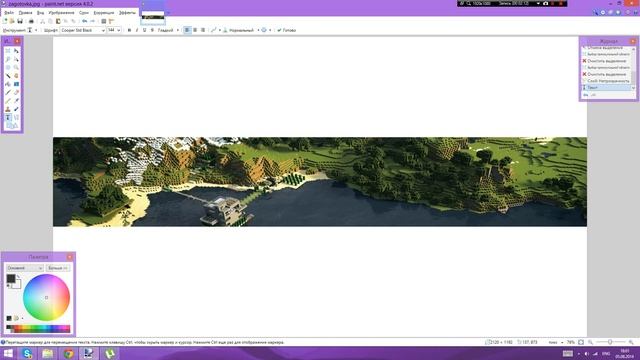Viewport: 640px width, 360px height.
Task: Open the Вид menu
Action: (x=40, y=13)
